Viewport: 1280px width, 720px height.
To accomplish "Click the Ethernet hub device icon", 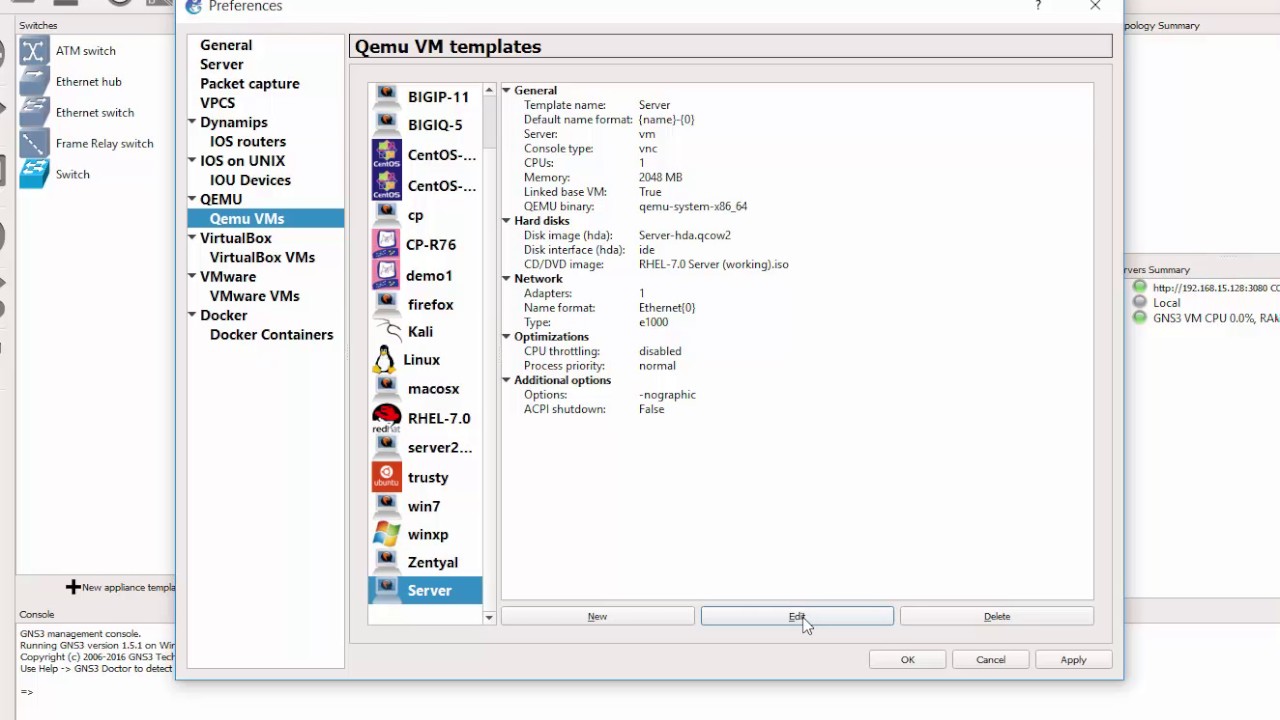I will click(x=34, y=82).
